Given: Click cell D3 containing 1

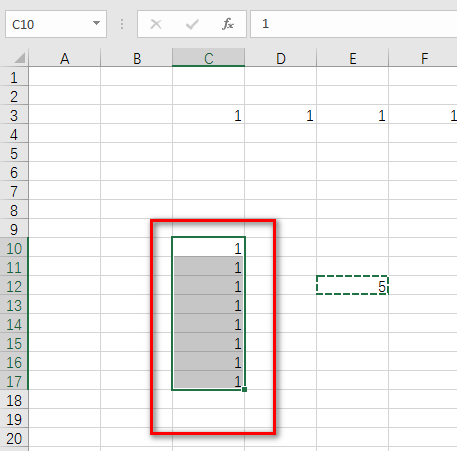Looking at the screenshot, I should point(281,115).
